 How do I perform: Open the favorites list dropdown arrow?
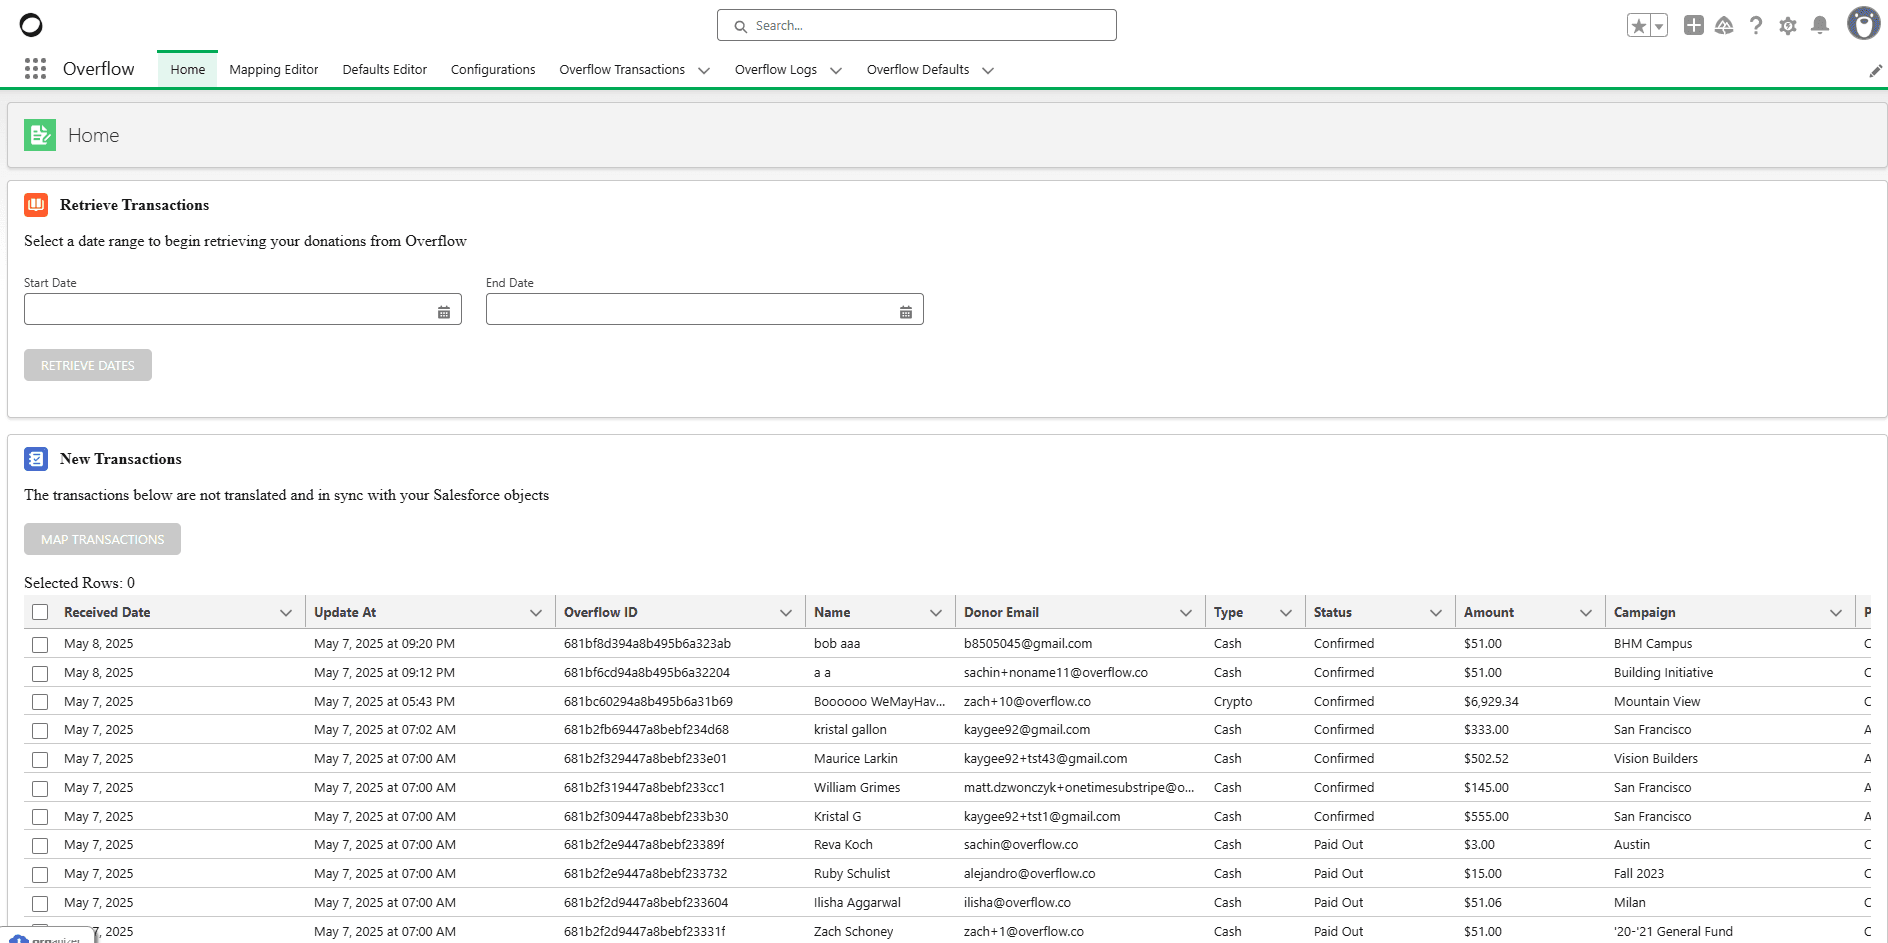point(1659,26)
